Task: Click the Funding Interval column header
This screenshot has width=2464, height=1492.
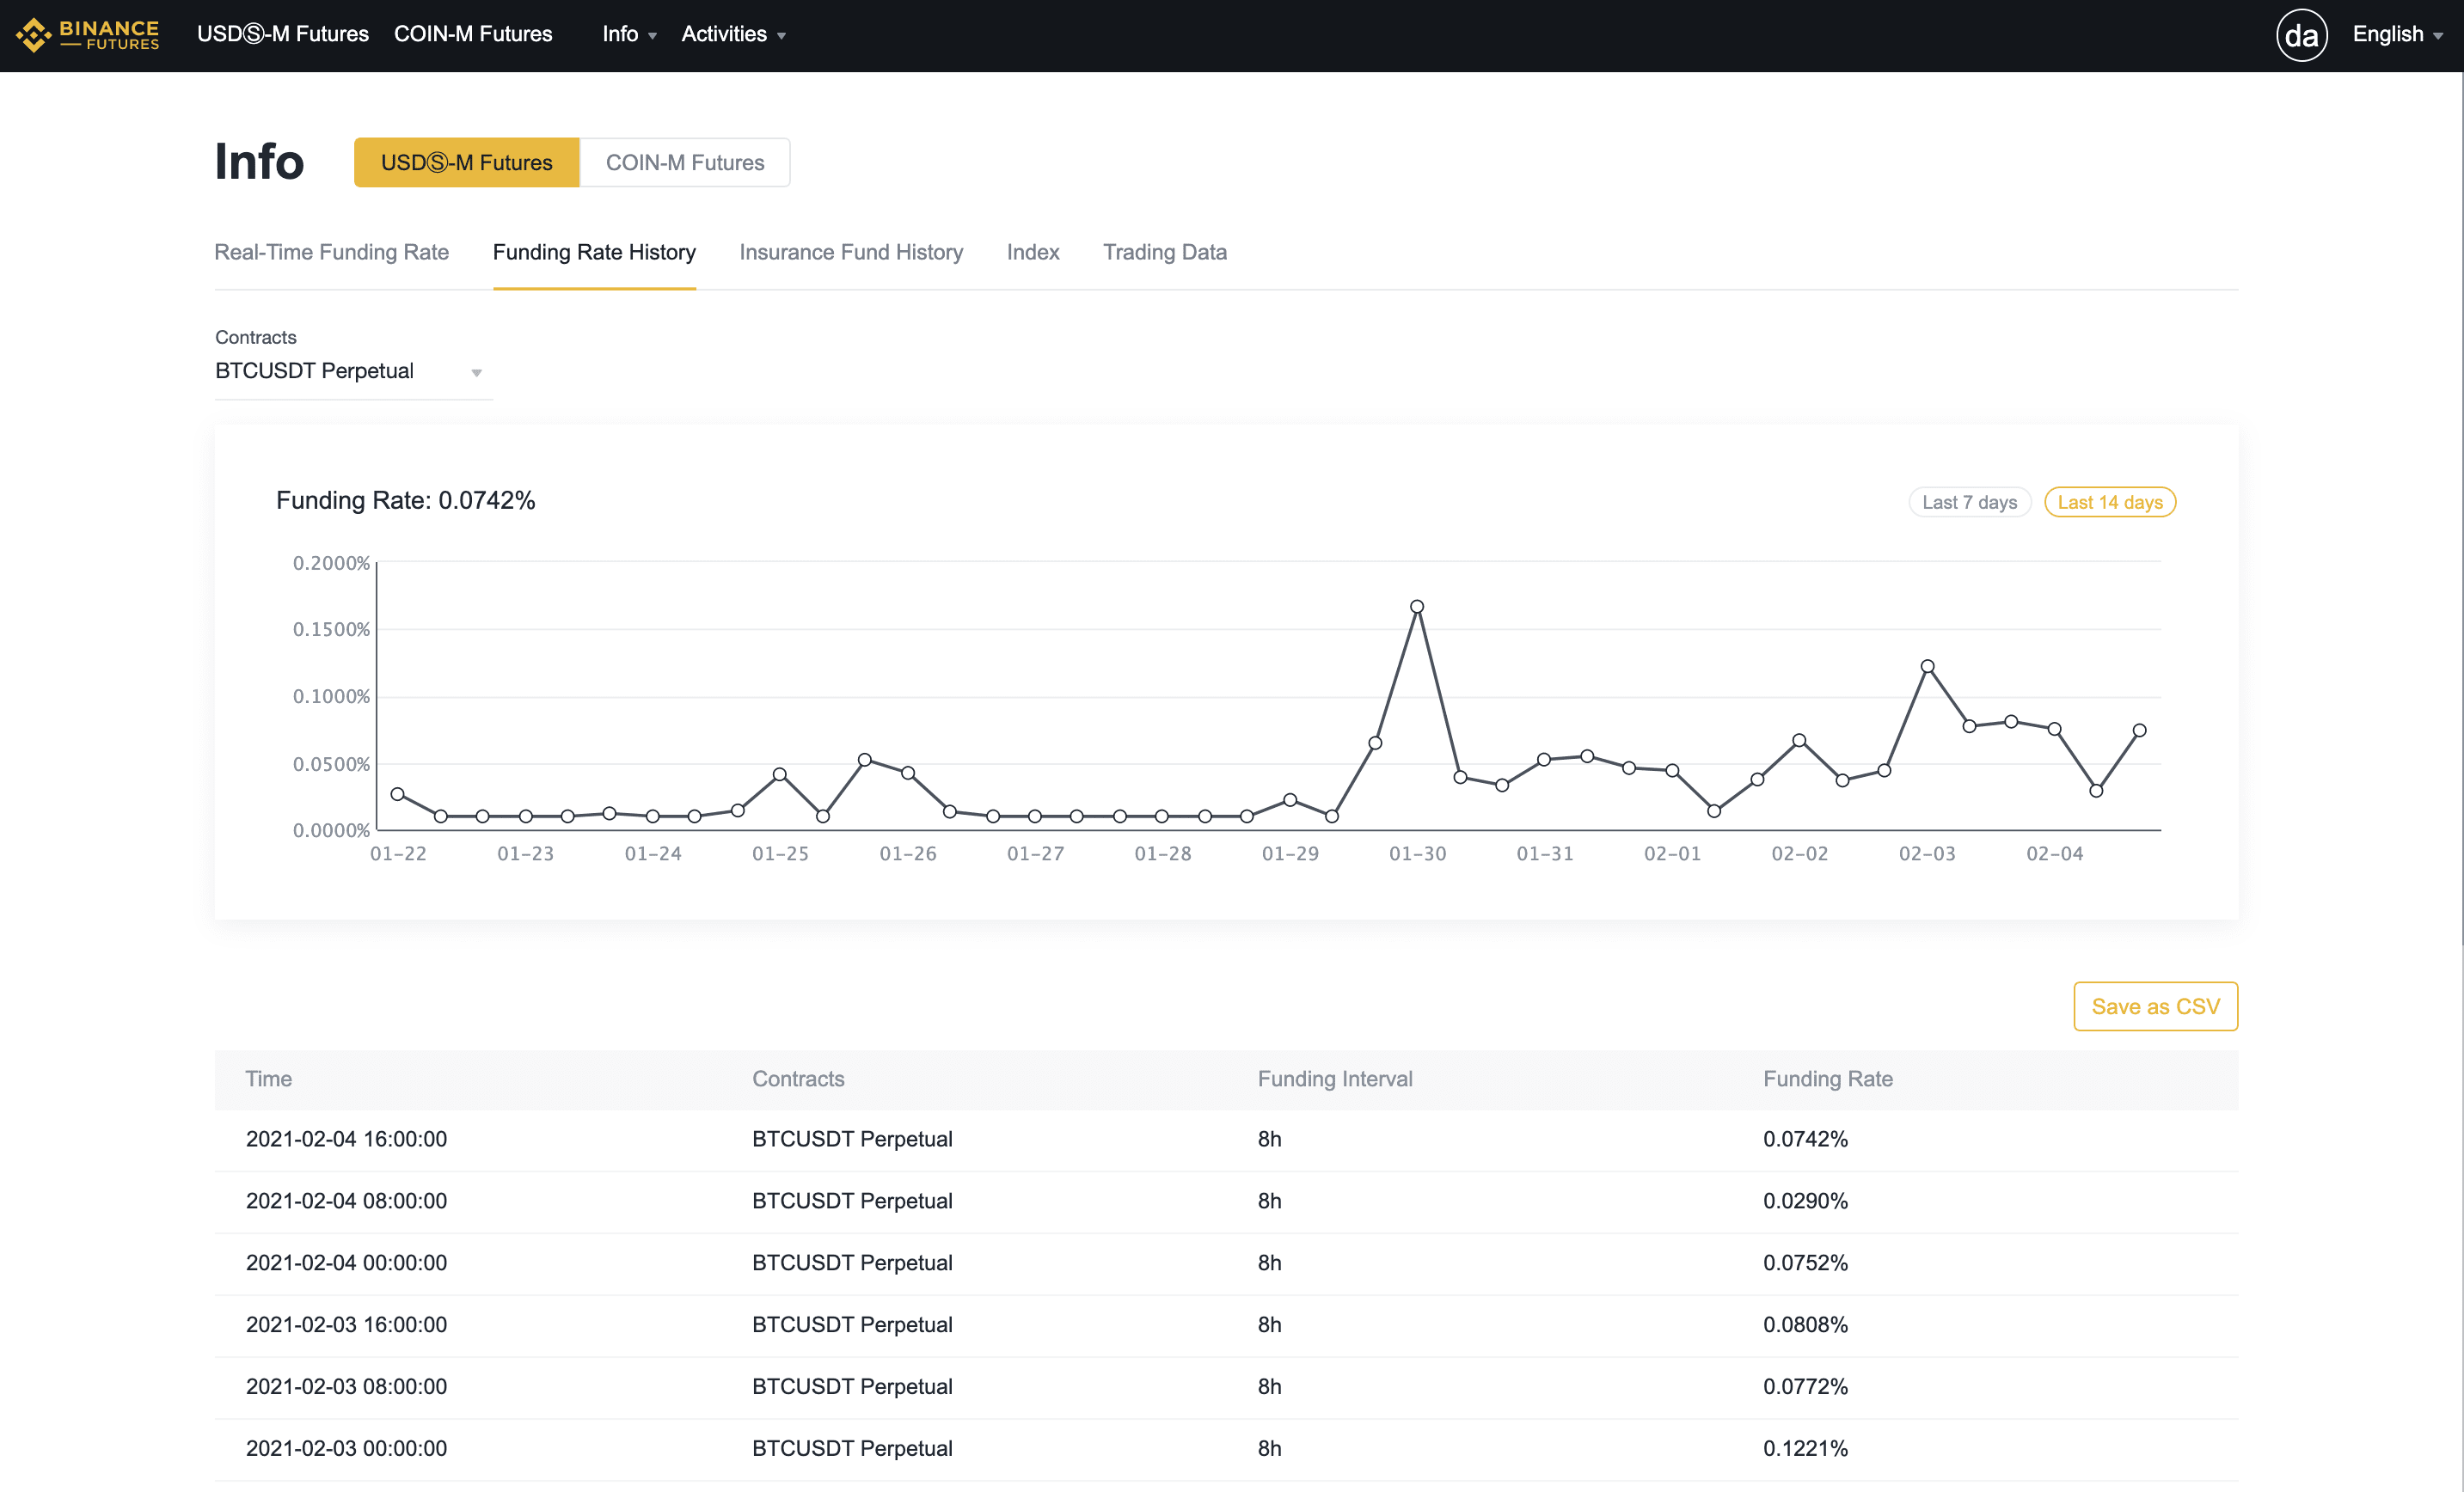Action: click(1335, 1078)
